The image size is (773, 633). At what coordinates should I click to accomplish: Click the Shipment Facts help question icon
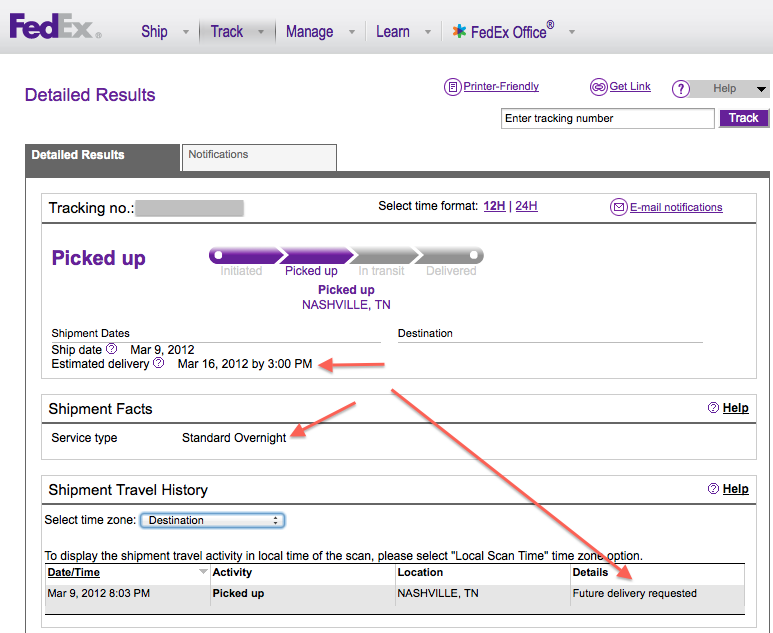point(713,408)
